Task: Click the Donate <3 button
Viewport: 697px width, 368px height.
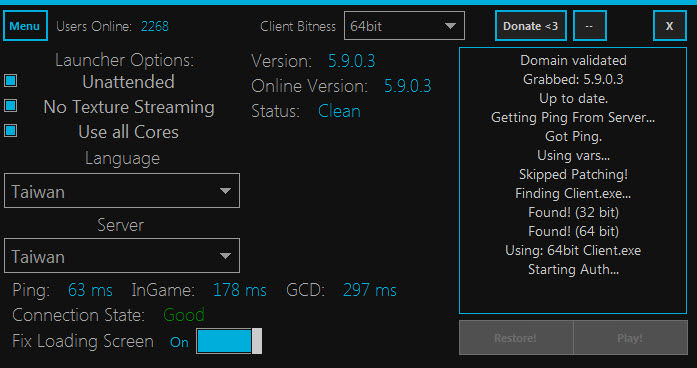Action: pos(531,26)
